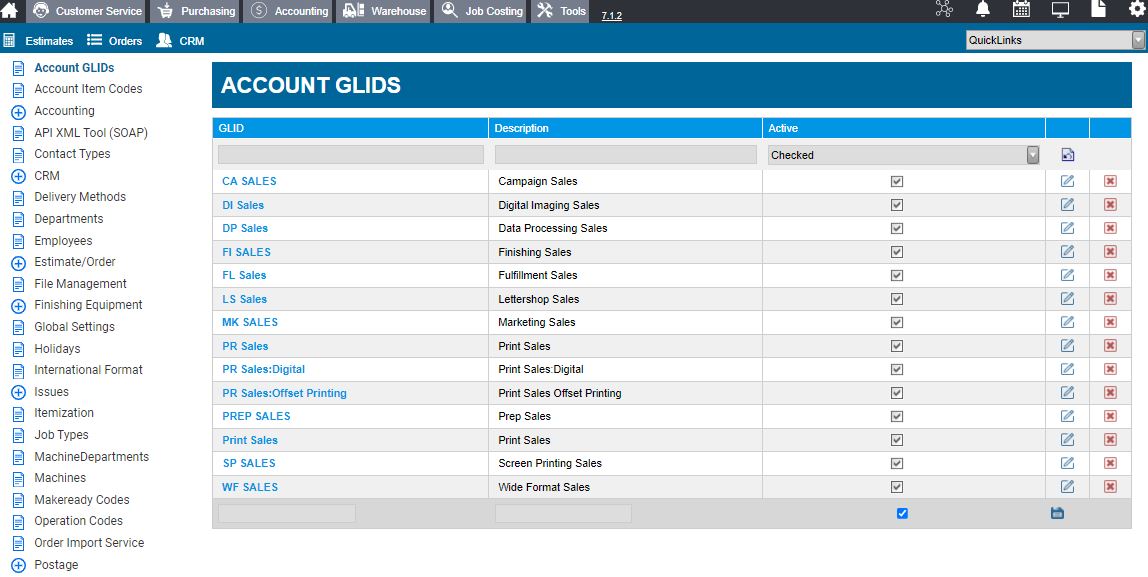Screen dimensions: 1148x577
Task: Edit the DP Sales row
Action: [1067, 228]
